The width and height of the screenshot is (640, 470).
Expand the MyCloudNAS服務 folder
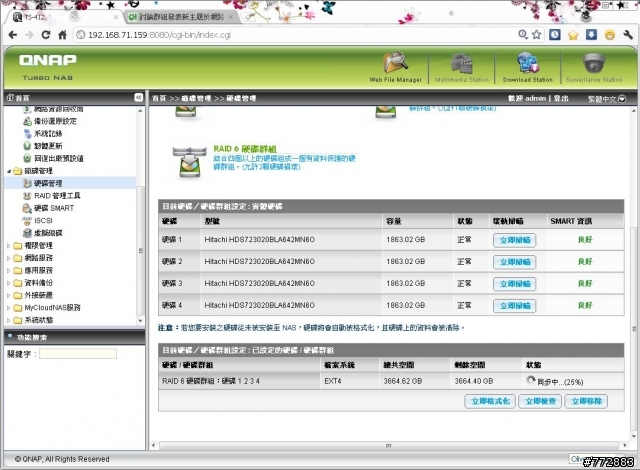point(9,308)
